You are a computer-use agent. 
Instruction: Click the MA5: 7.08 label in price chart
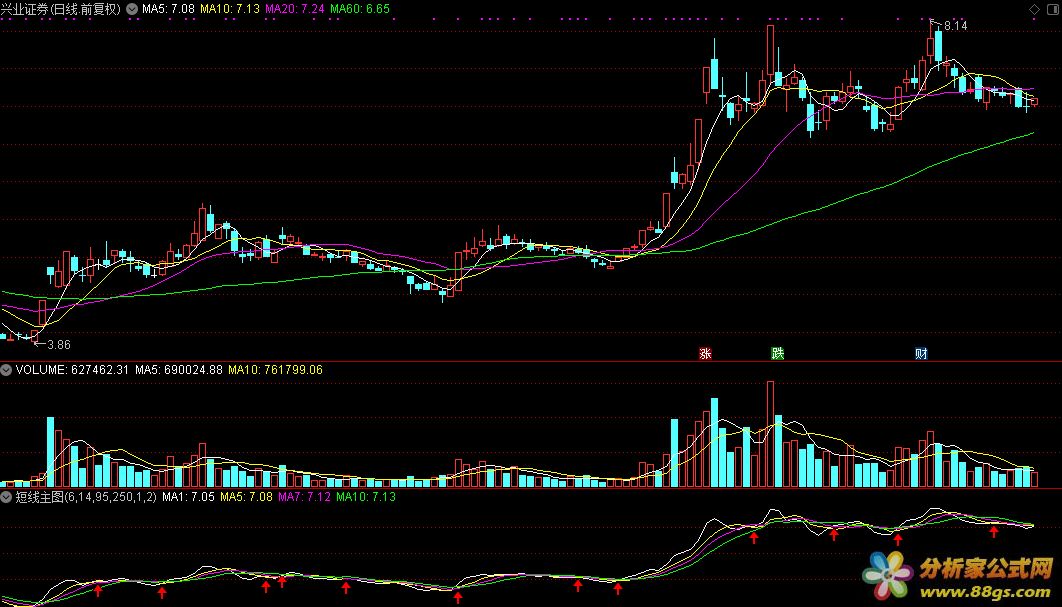pyautogui.click(x=168, y=9)
